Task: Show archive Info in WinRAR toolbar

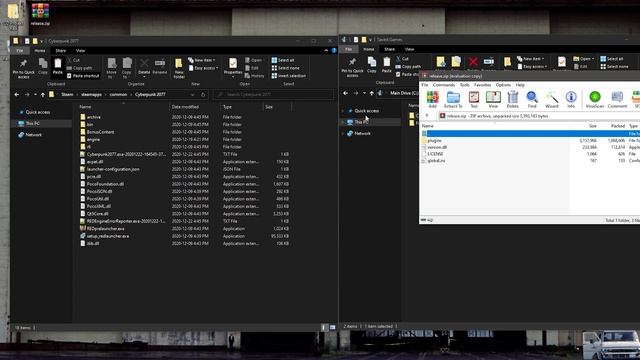Action: pos(571,99)
